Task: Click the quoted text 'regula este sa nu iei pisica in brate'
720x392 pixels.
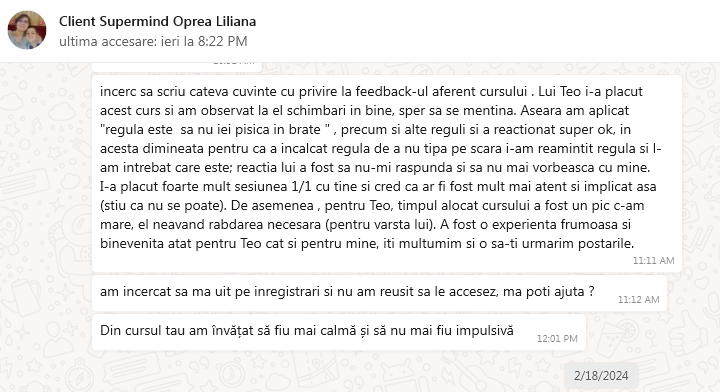Action: pyautogui.click(x=215, y=129)
